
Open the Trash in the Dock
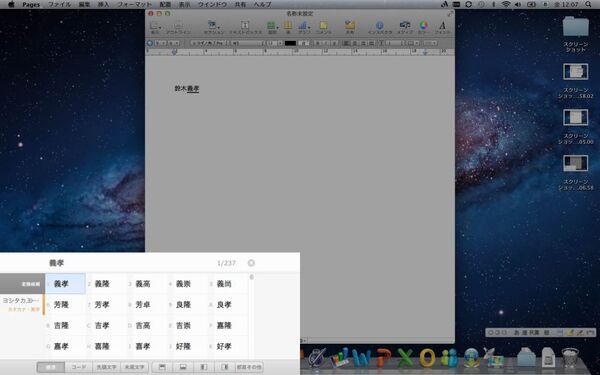[570, 357]
